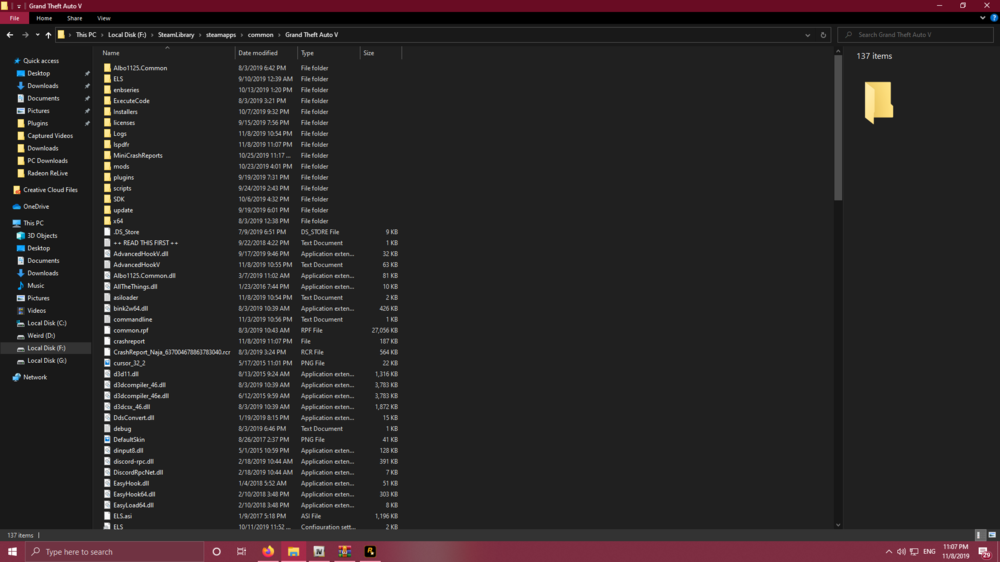
Task: Navigate to steamapps breadcrumb
Action: pos(221,35)
